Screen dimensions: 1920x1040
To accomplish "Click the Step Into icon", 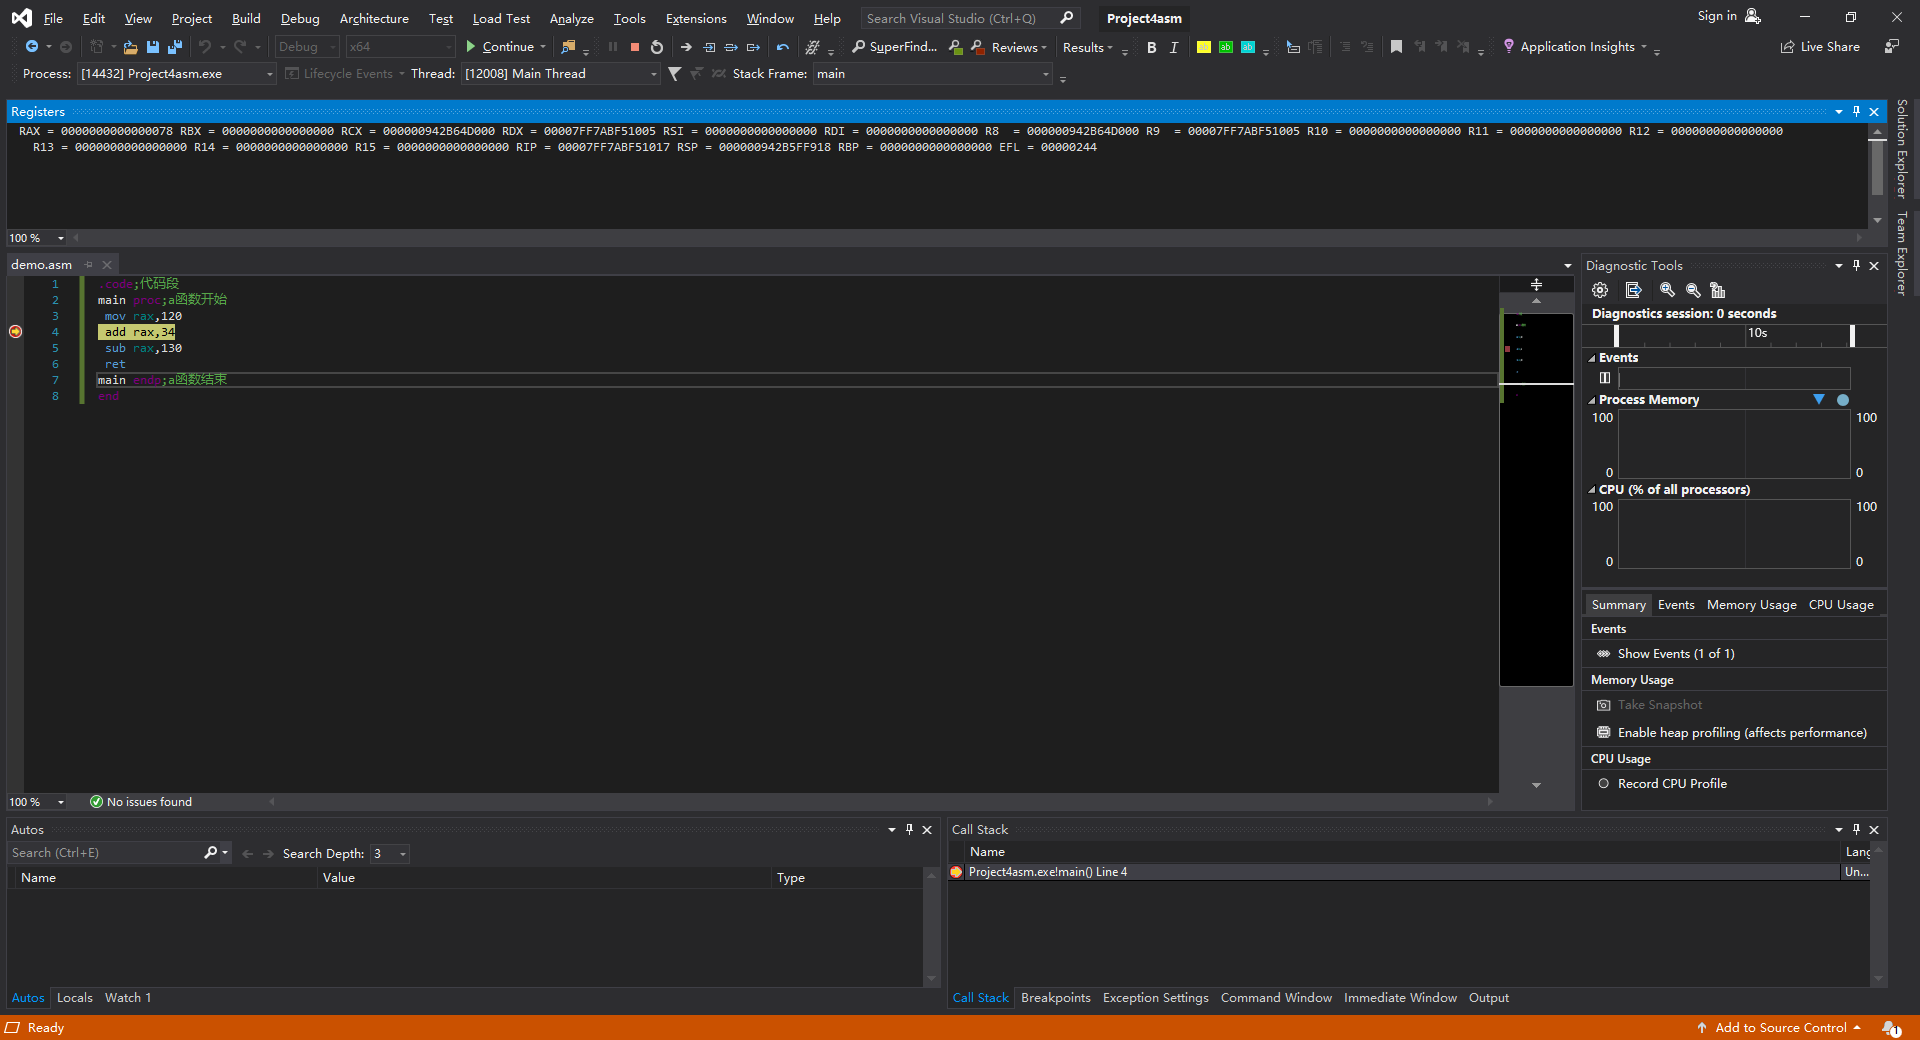I will coord(709,47).
